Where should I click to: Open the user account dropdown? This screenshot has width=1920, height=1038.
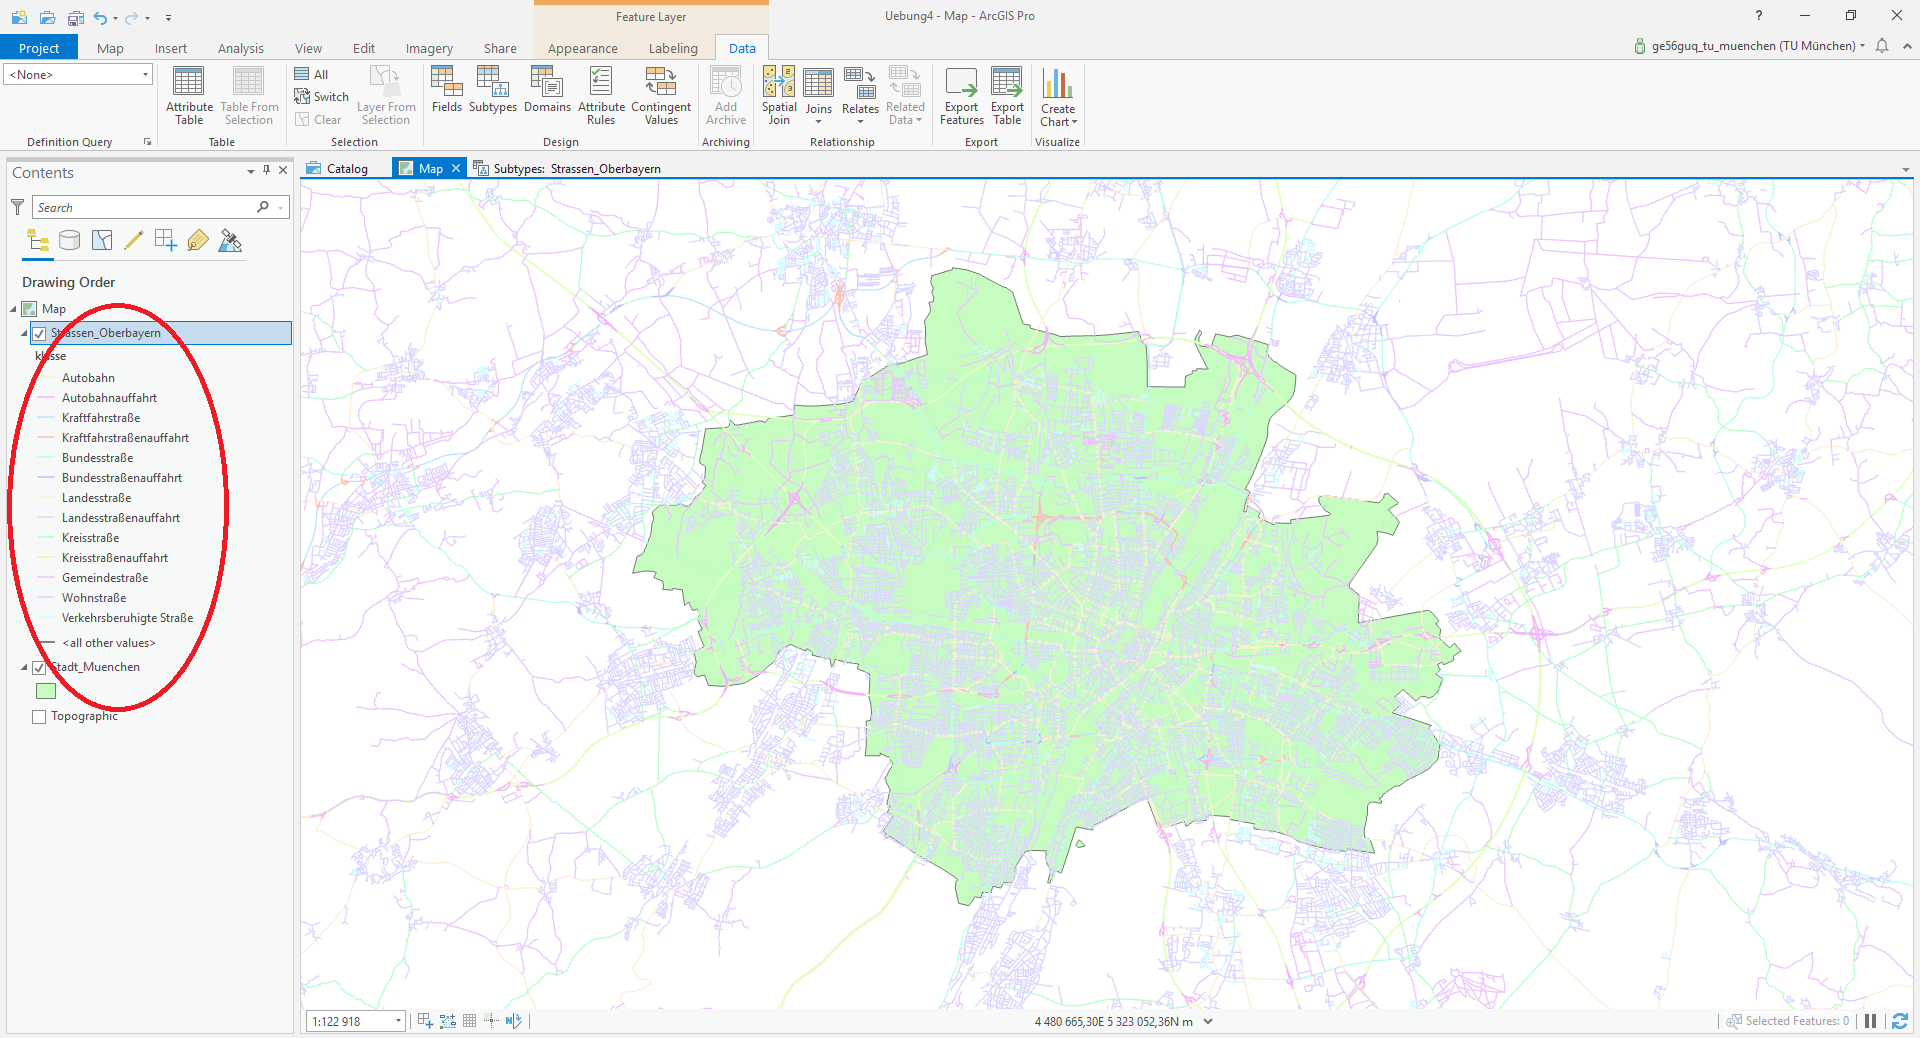1863,46
